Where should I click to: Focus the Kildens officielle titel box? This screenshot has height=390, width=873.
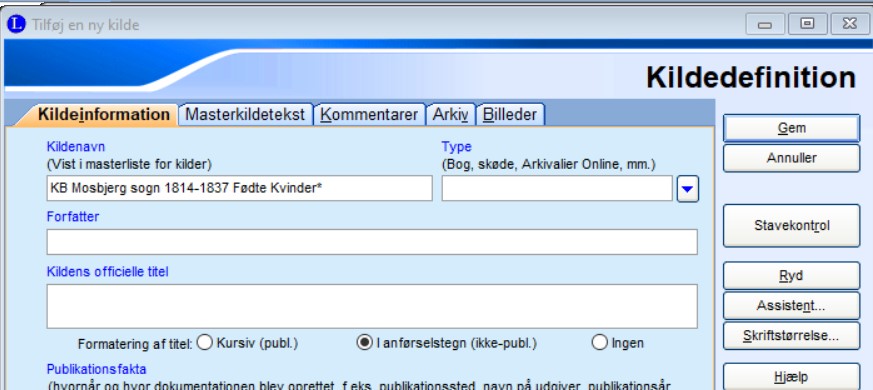pos(372,306)
